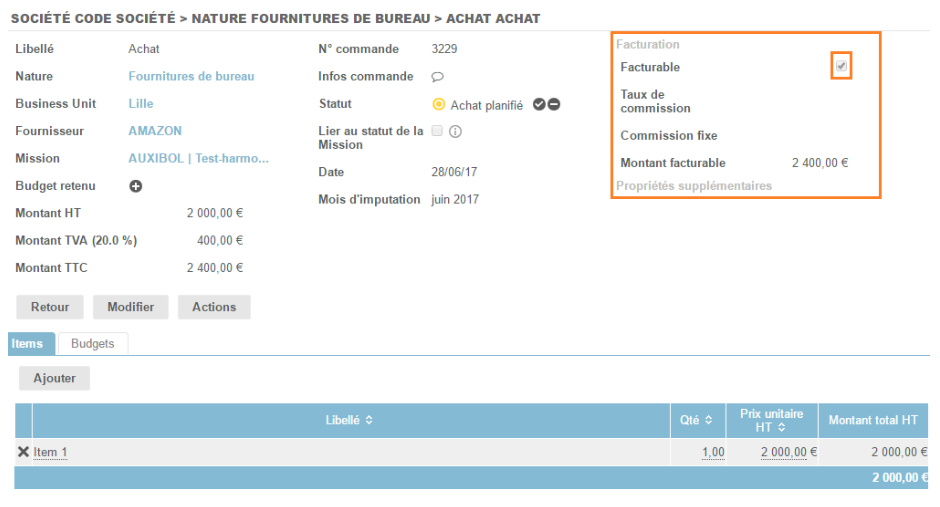Sort items by Libellé column arrows
Viewport: 940px width, 507px height.
(369, 421)
